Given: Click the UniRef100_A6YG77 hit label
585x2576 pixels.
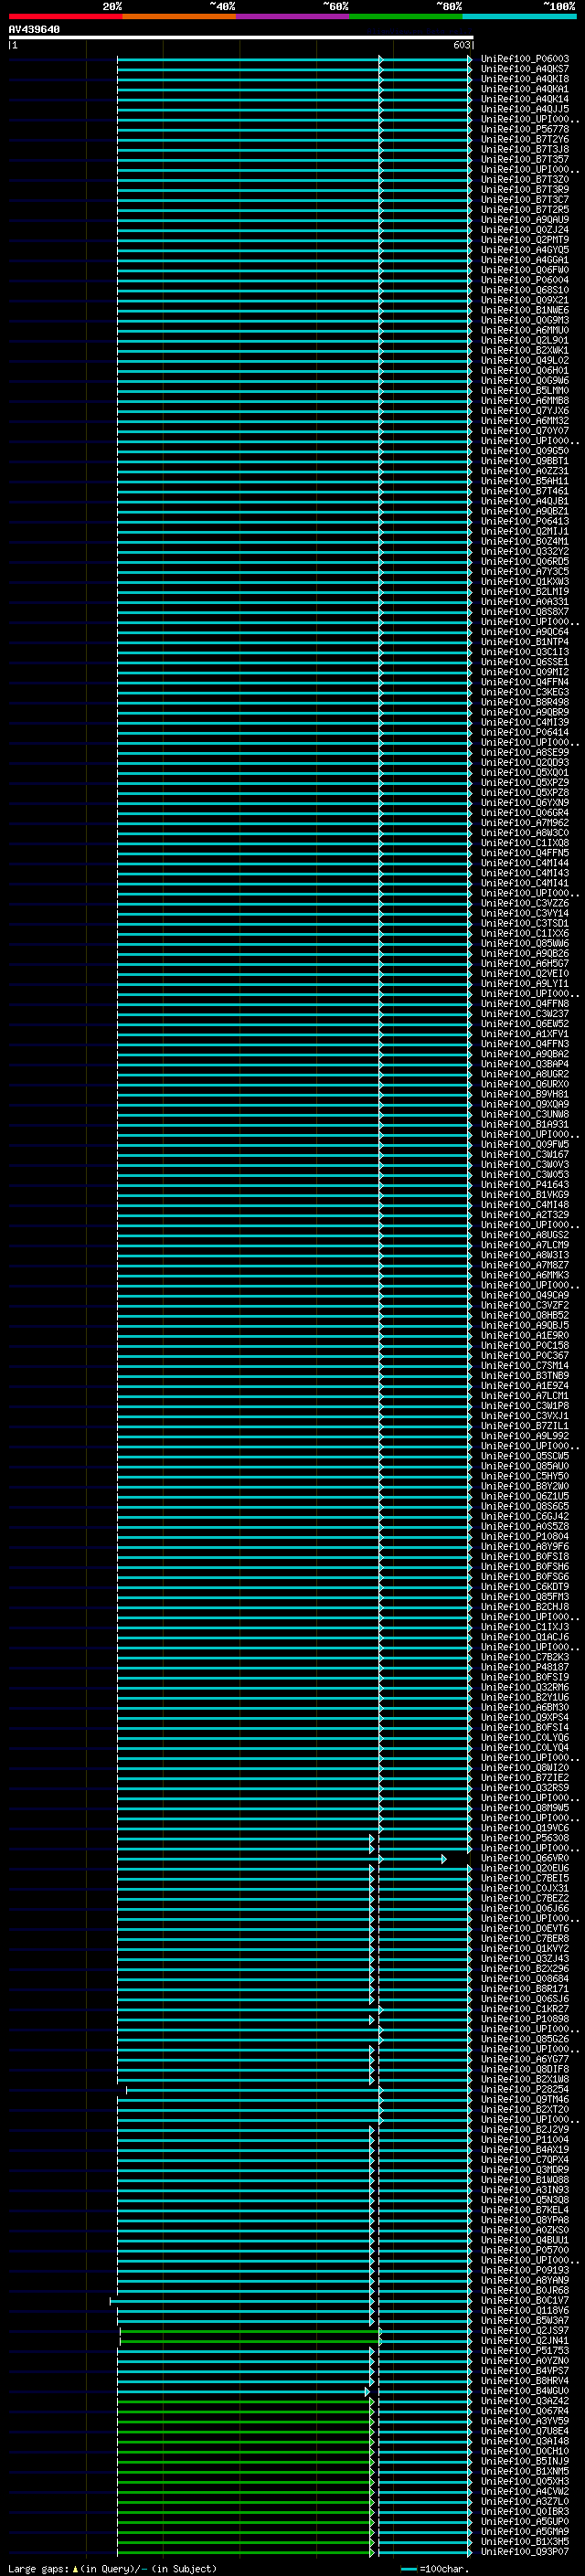Looking at the screenshot, I should [525, 2059].
